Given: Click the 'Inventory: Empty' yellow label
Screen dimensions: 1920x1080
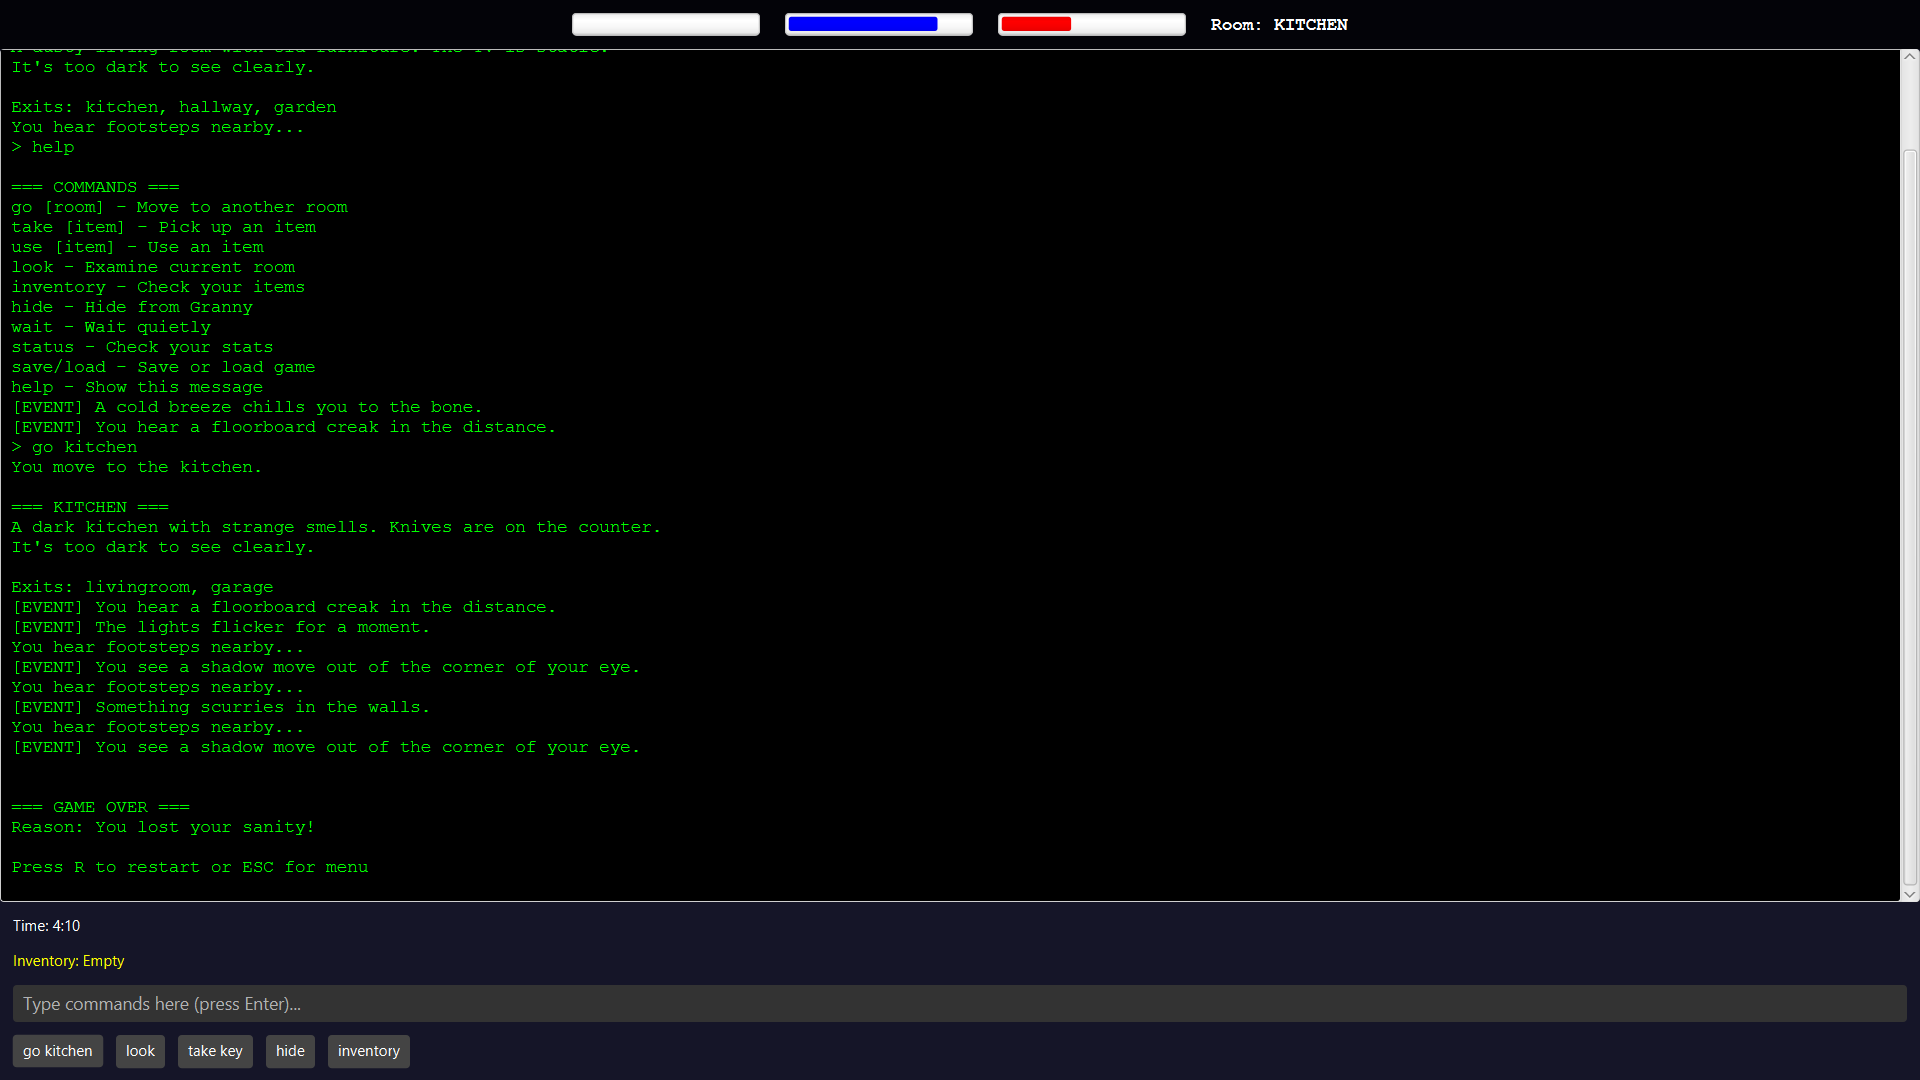Looking at the screenshot, I should pos(68,961).
